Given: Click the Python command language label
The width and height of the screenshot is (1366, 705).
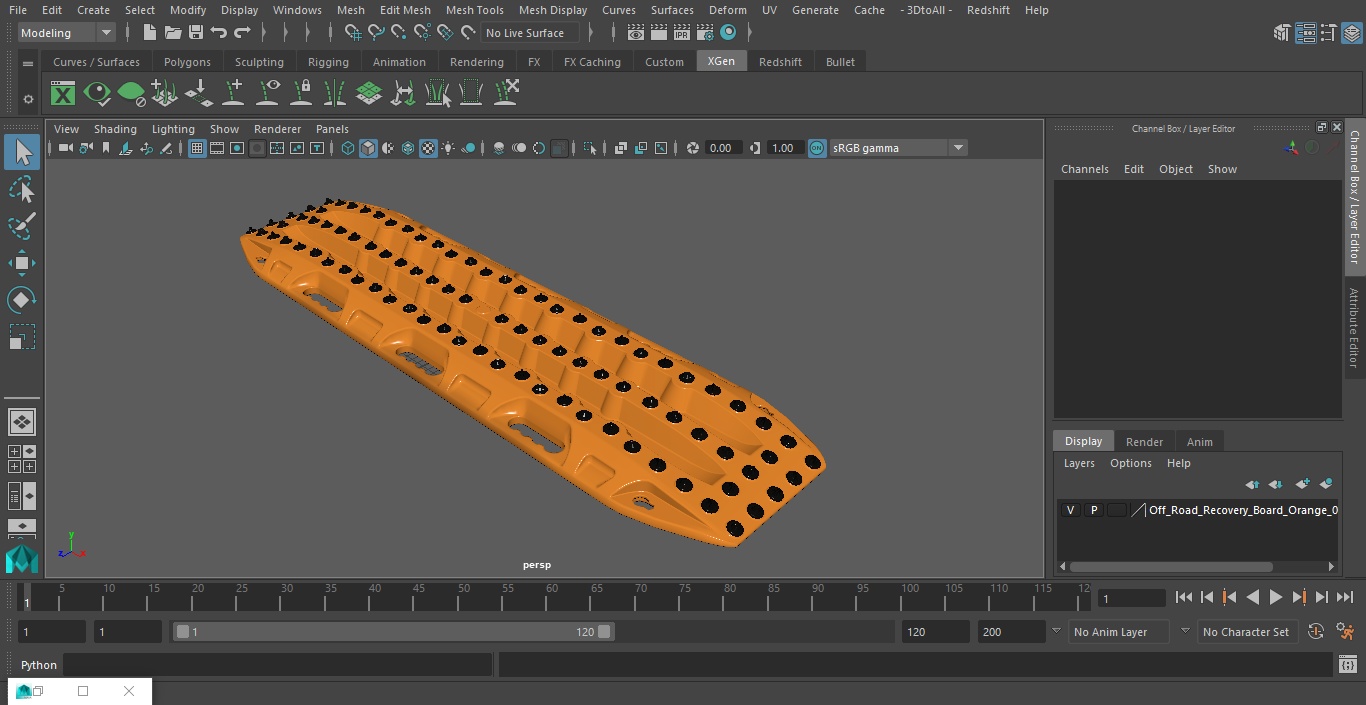Looking at the screenshot, I should (39, 665).
